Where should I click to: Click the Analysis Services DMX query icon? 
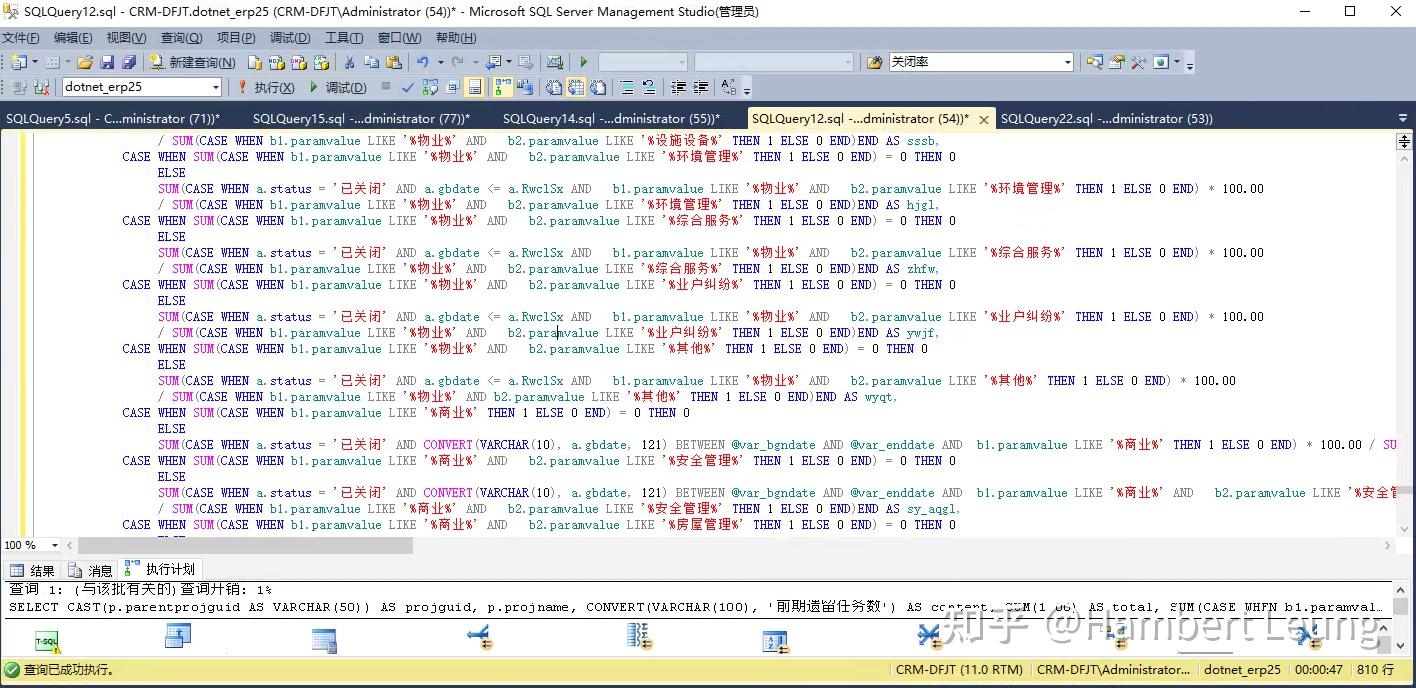point(298,62)
